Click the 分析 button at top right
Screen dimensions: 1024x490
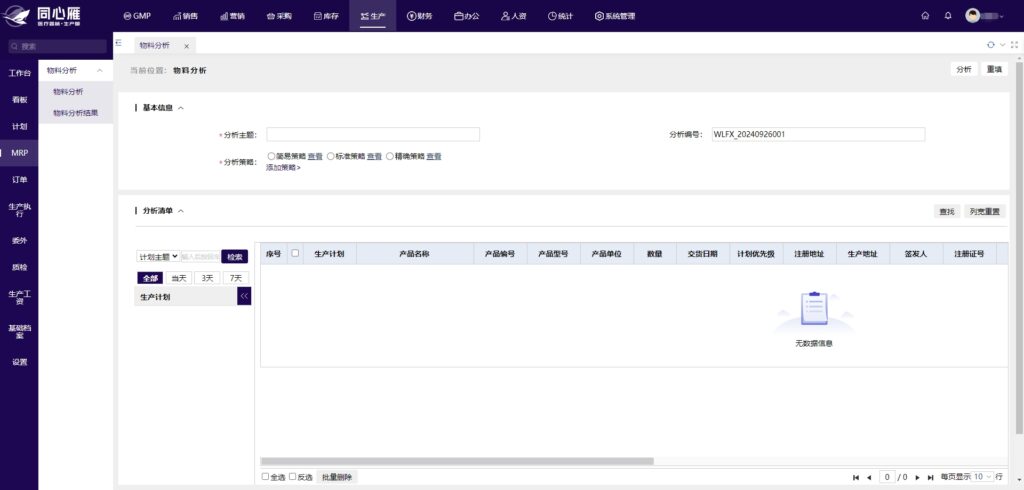pyautogui.click(x=963, y=69)
